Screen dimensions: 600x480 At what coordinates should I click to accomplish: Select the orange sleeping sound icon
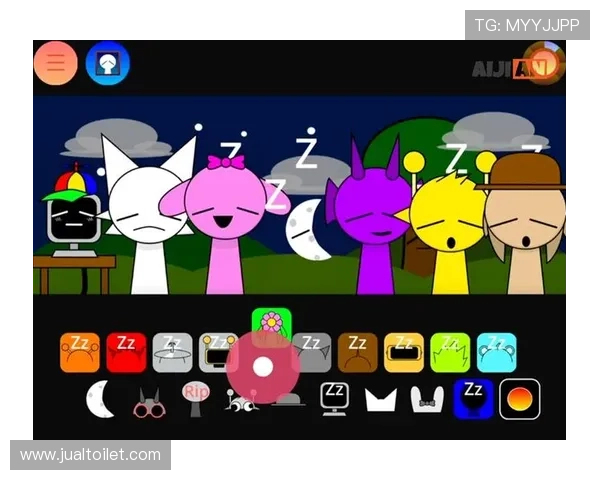point(79,353)
